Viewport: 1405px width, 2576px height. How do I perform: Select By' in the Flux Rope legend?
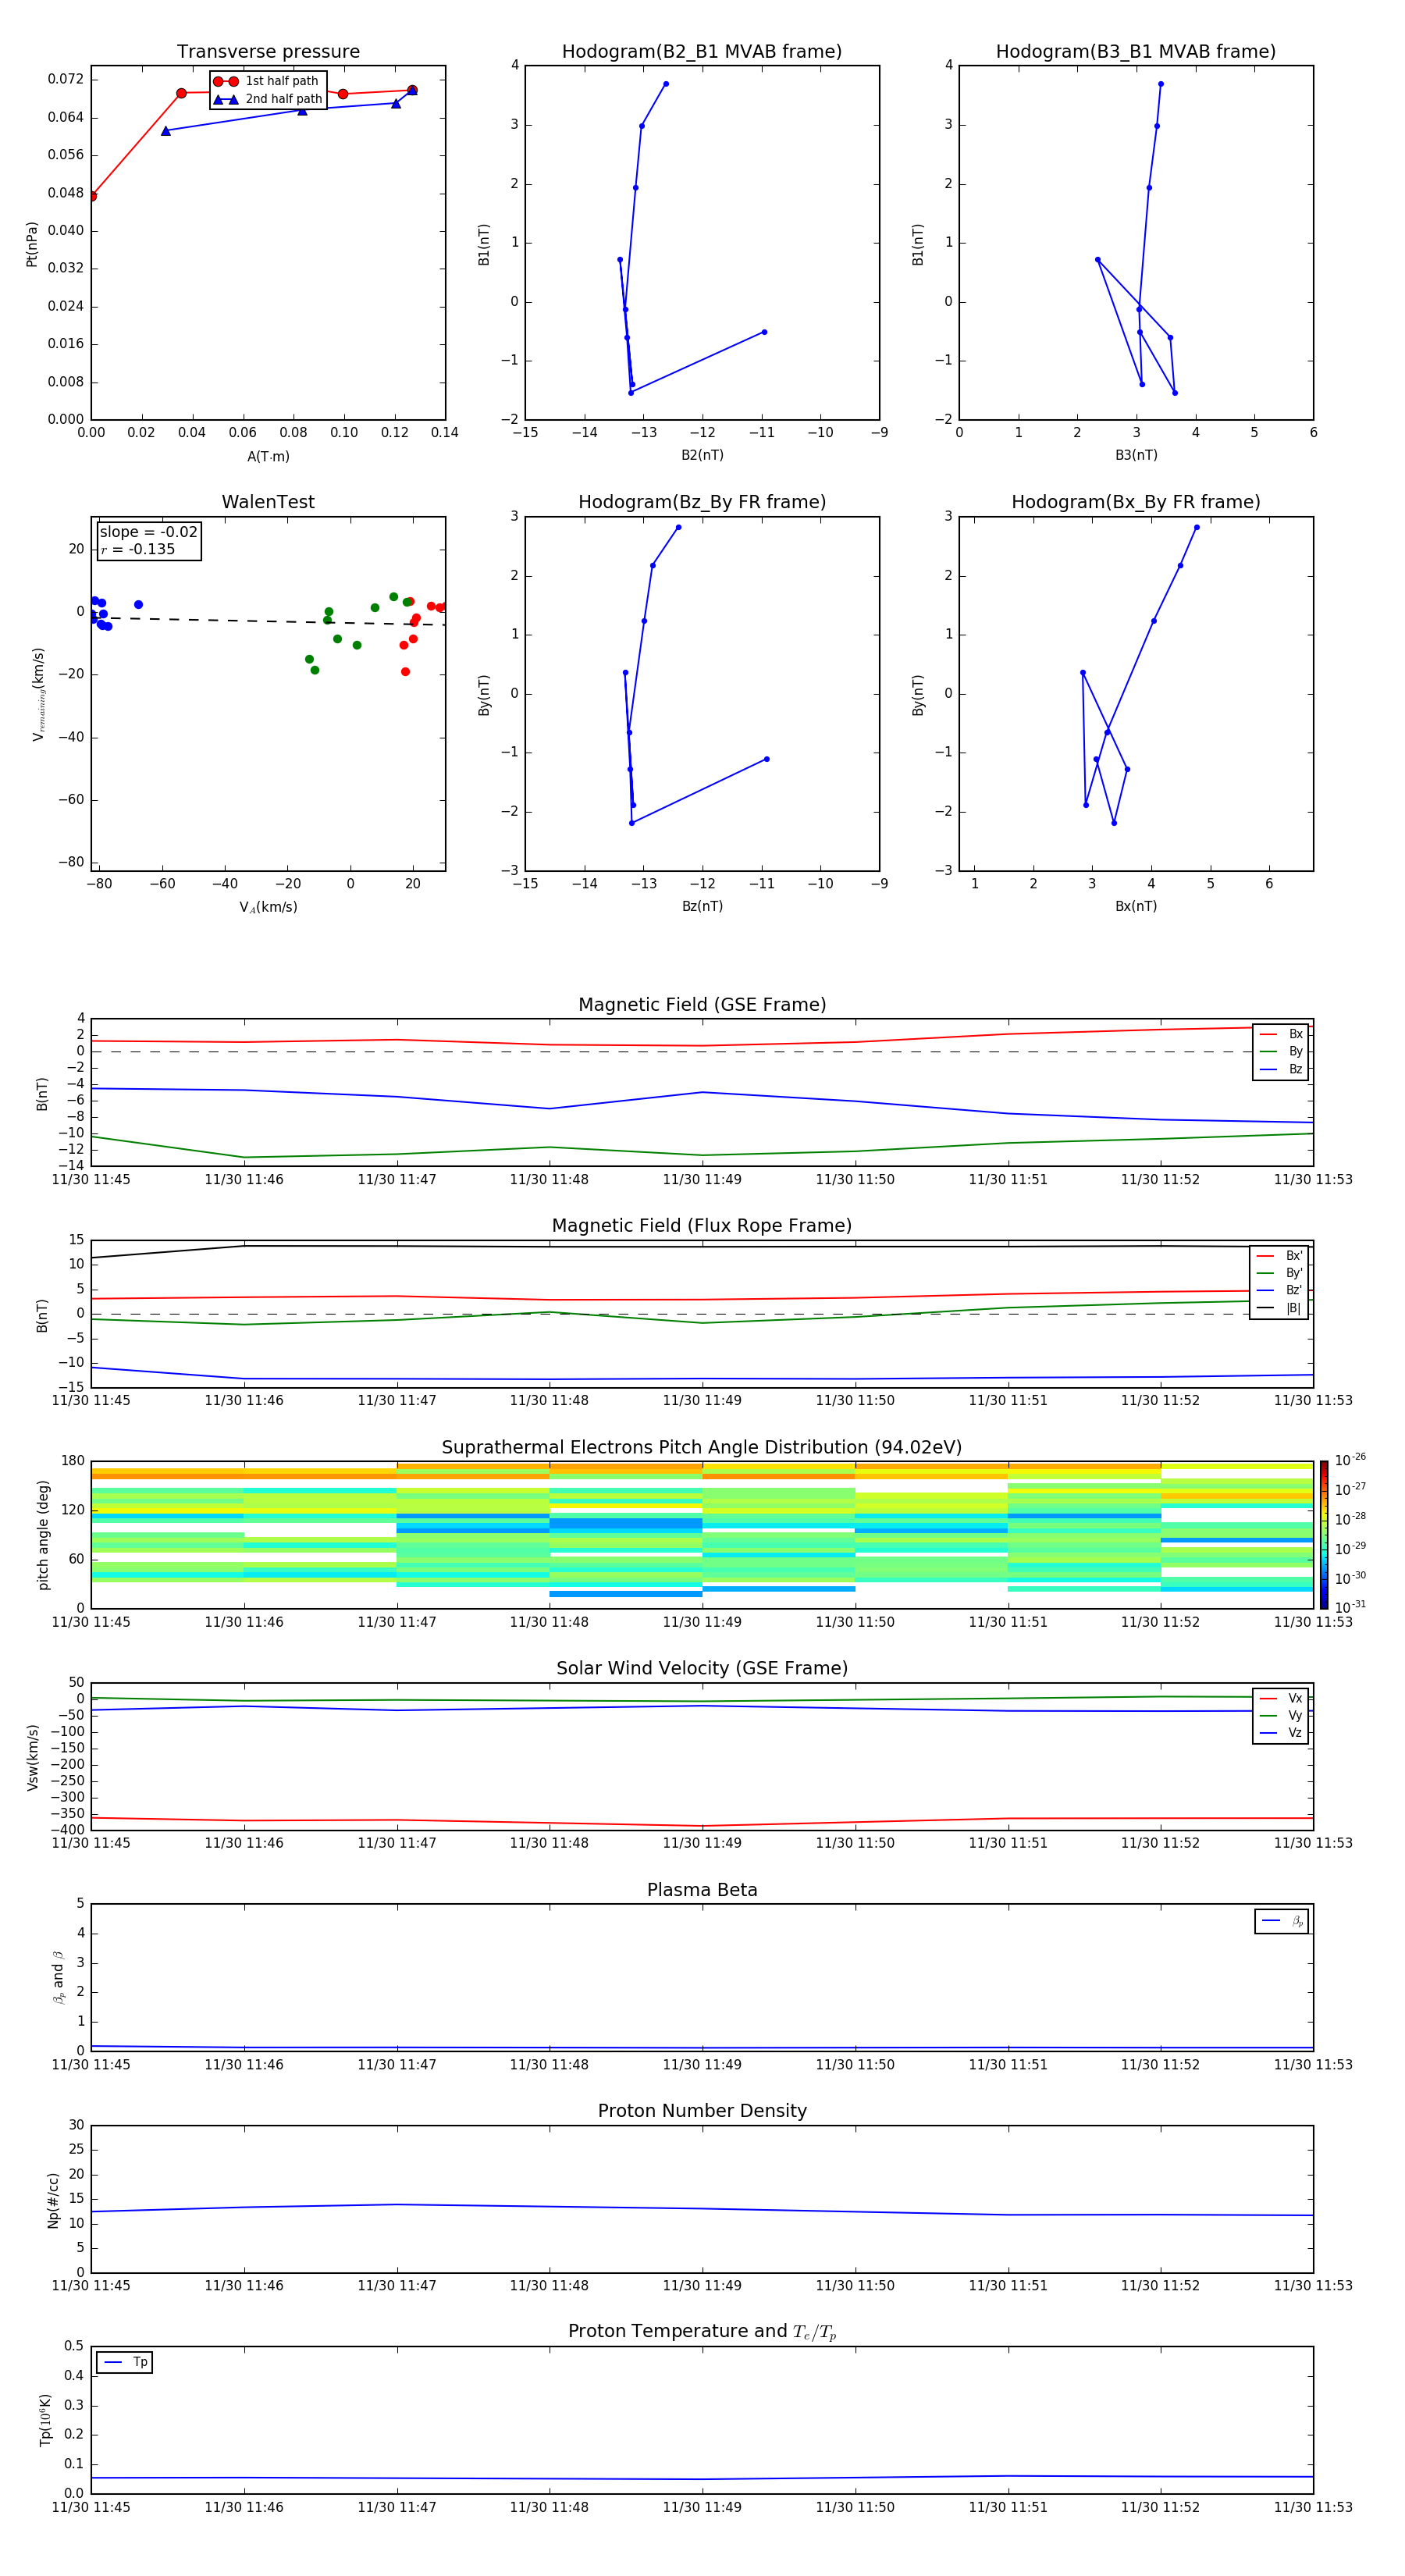(x=1280, y=1273)
